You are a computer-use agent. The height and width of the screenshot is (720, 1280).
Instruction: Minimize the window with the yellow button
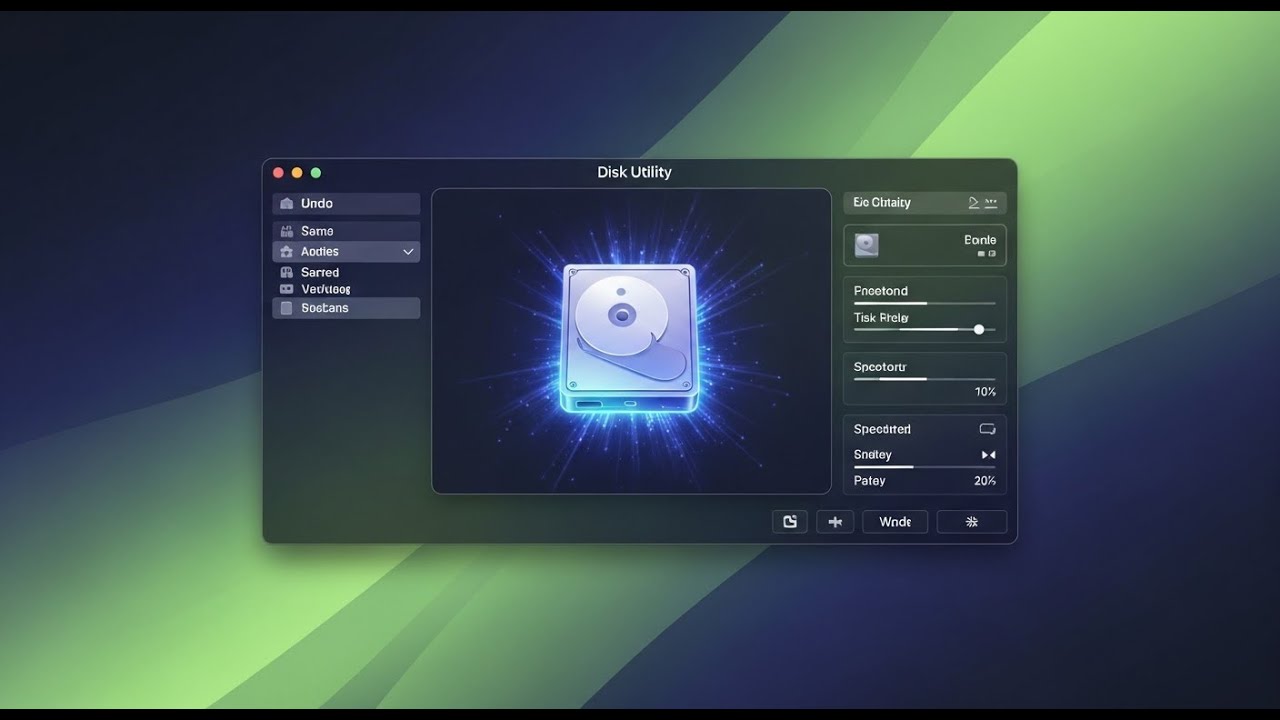point(297,173)
